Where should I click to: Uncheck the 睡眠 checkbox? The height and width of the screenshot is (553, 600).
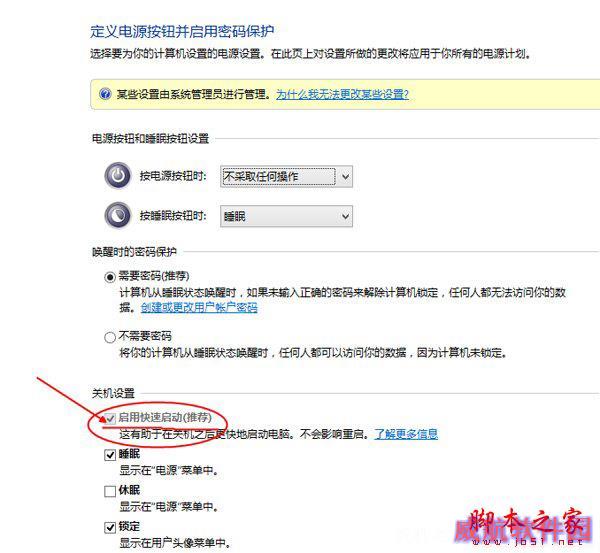pos(110,455)
